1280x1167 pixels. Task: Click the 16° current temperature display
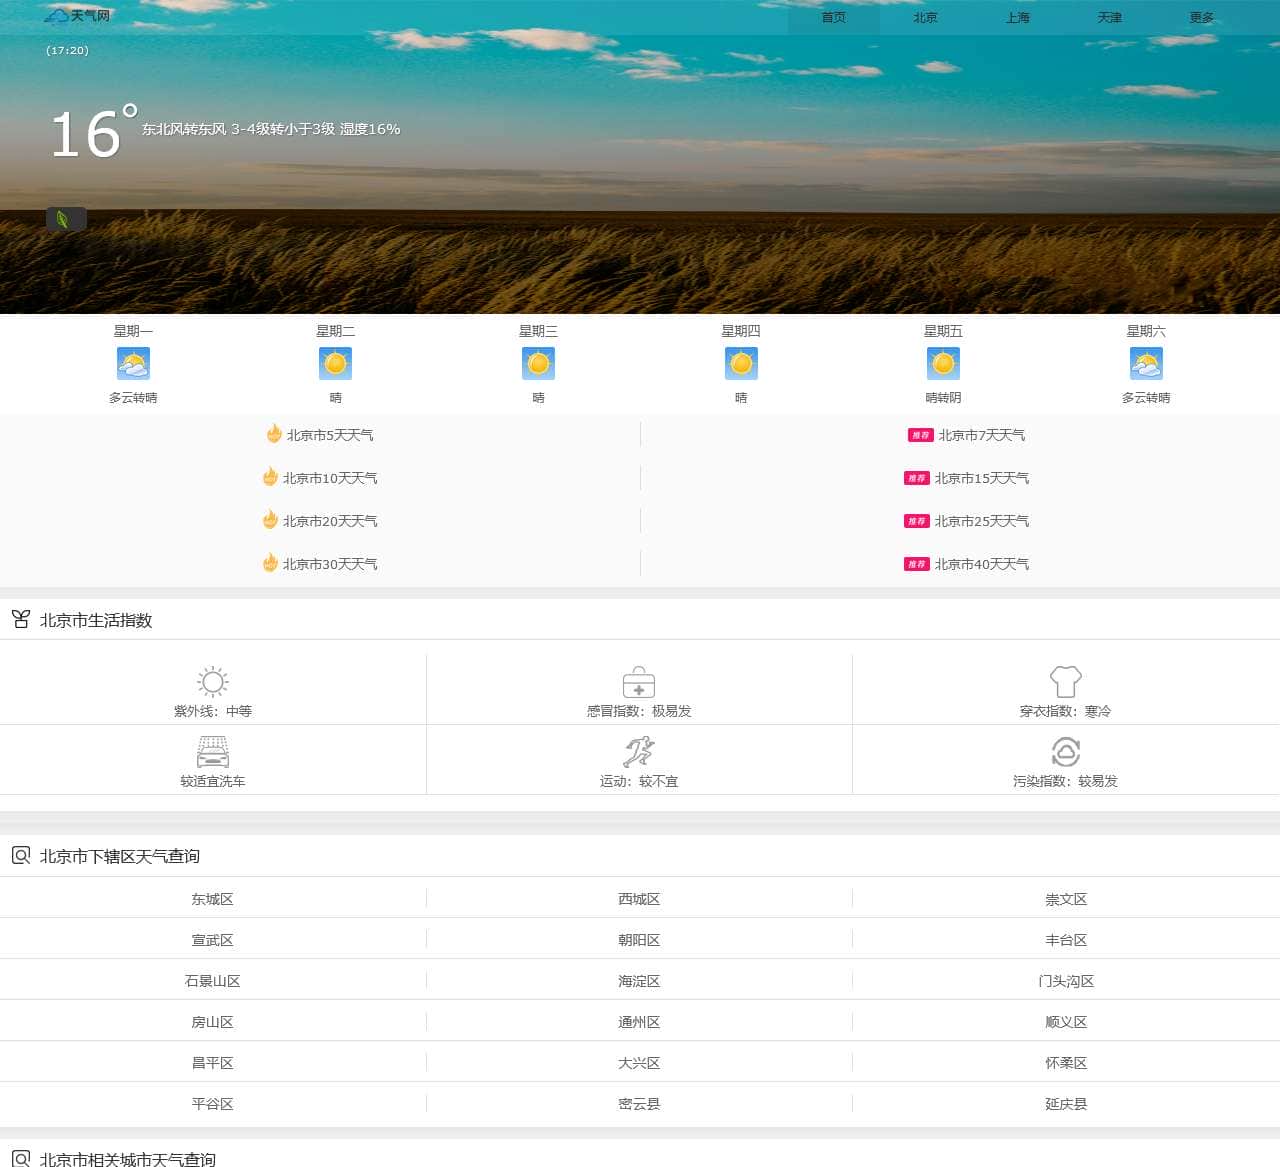(92, 134)
